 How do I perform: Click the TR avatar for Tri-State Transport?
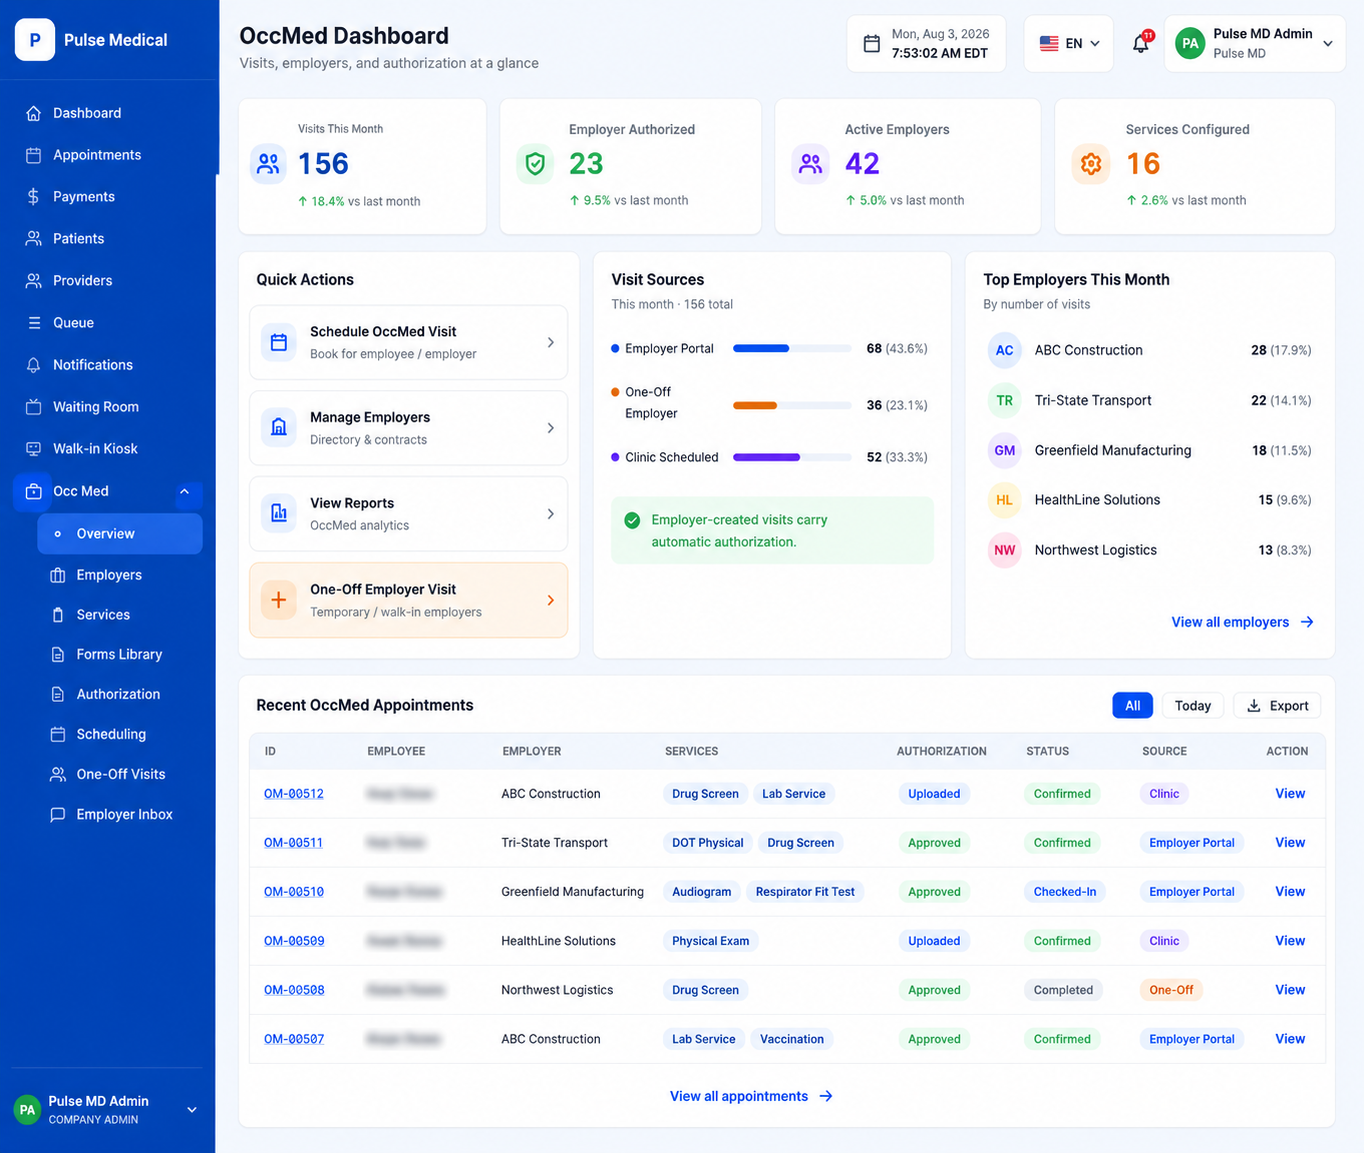tap(1004, 400)
